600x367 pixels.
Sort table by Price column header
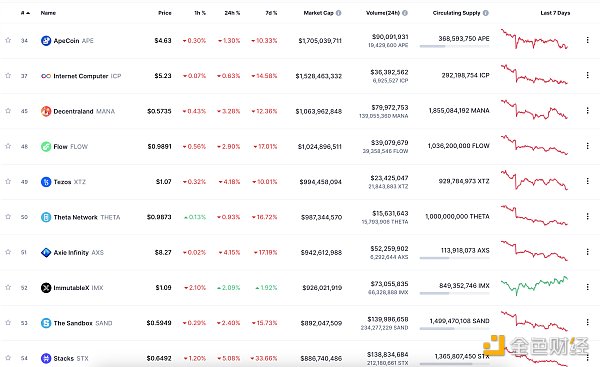point(165,13)
